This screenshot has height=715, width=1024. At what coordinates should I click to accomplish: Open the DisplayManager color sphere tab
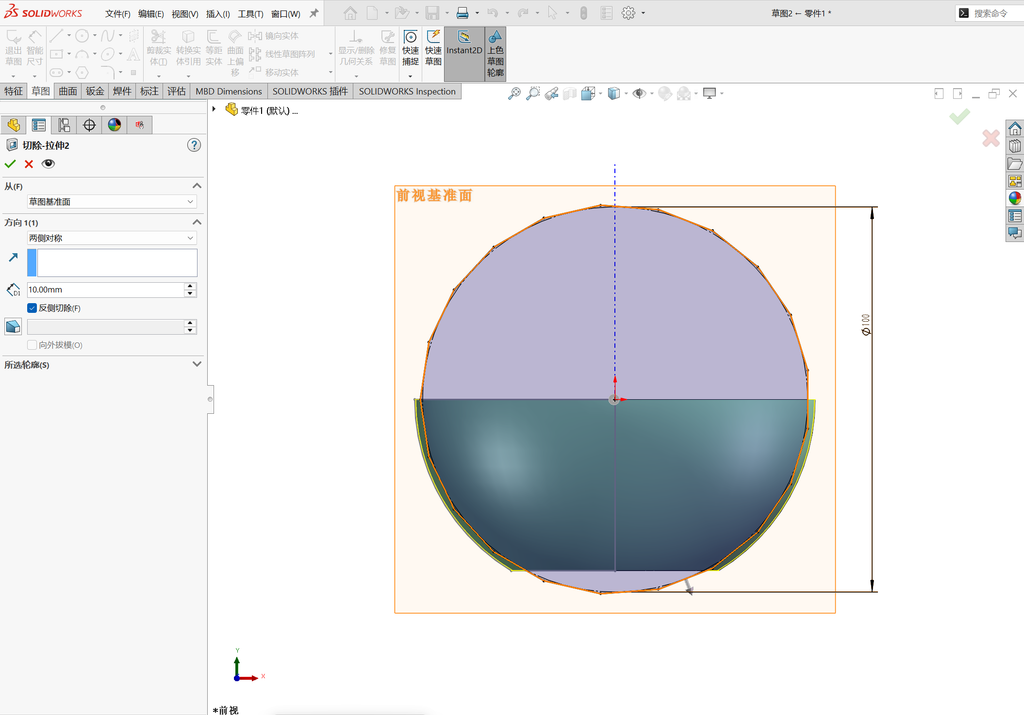point(114,125)
